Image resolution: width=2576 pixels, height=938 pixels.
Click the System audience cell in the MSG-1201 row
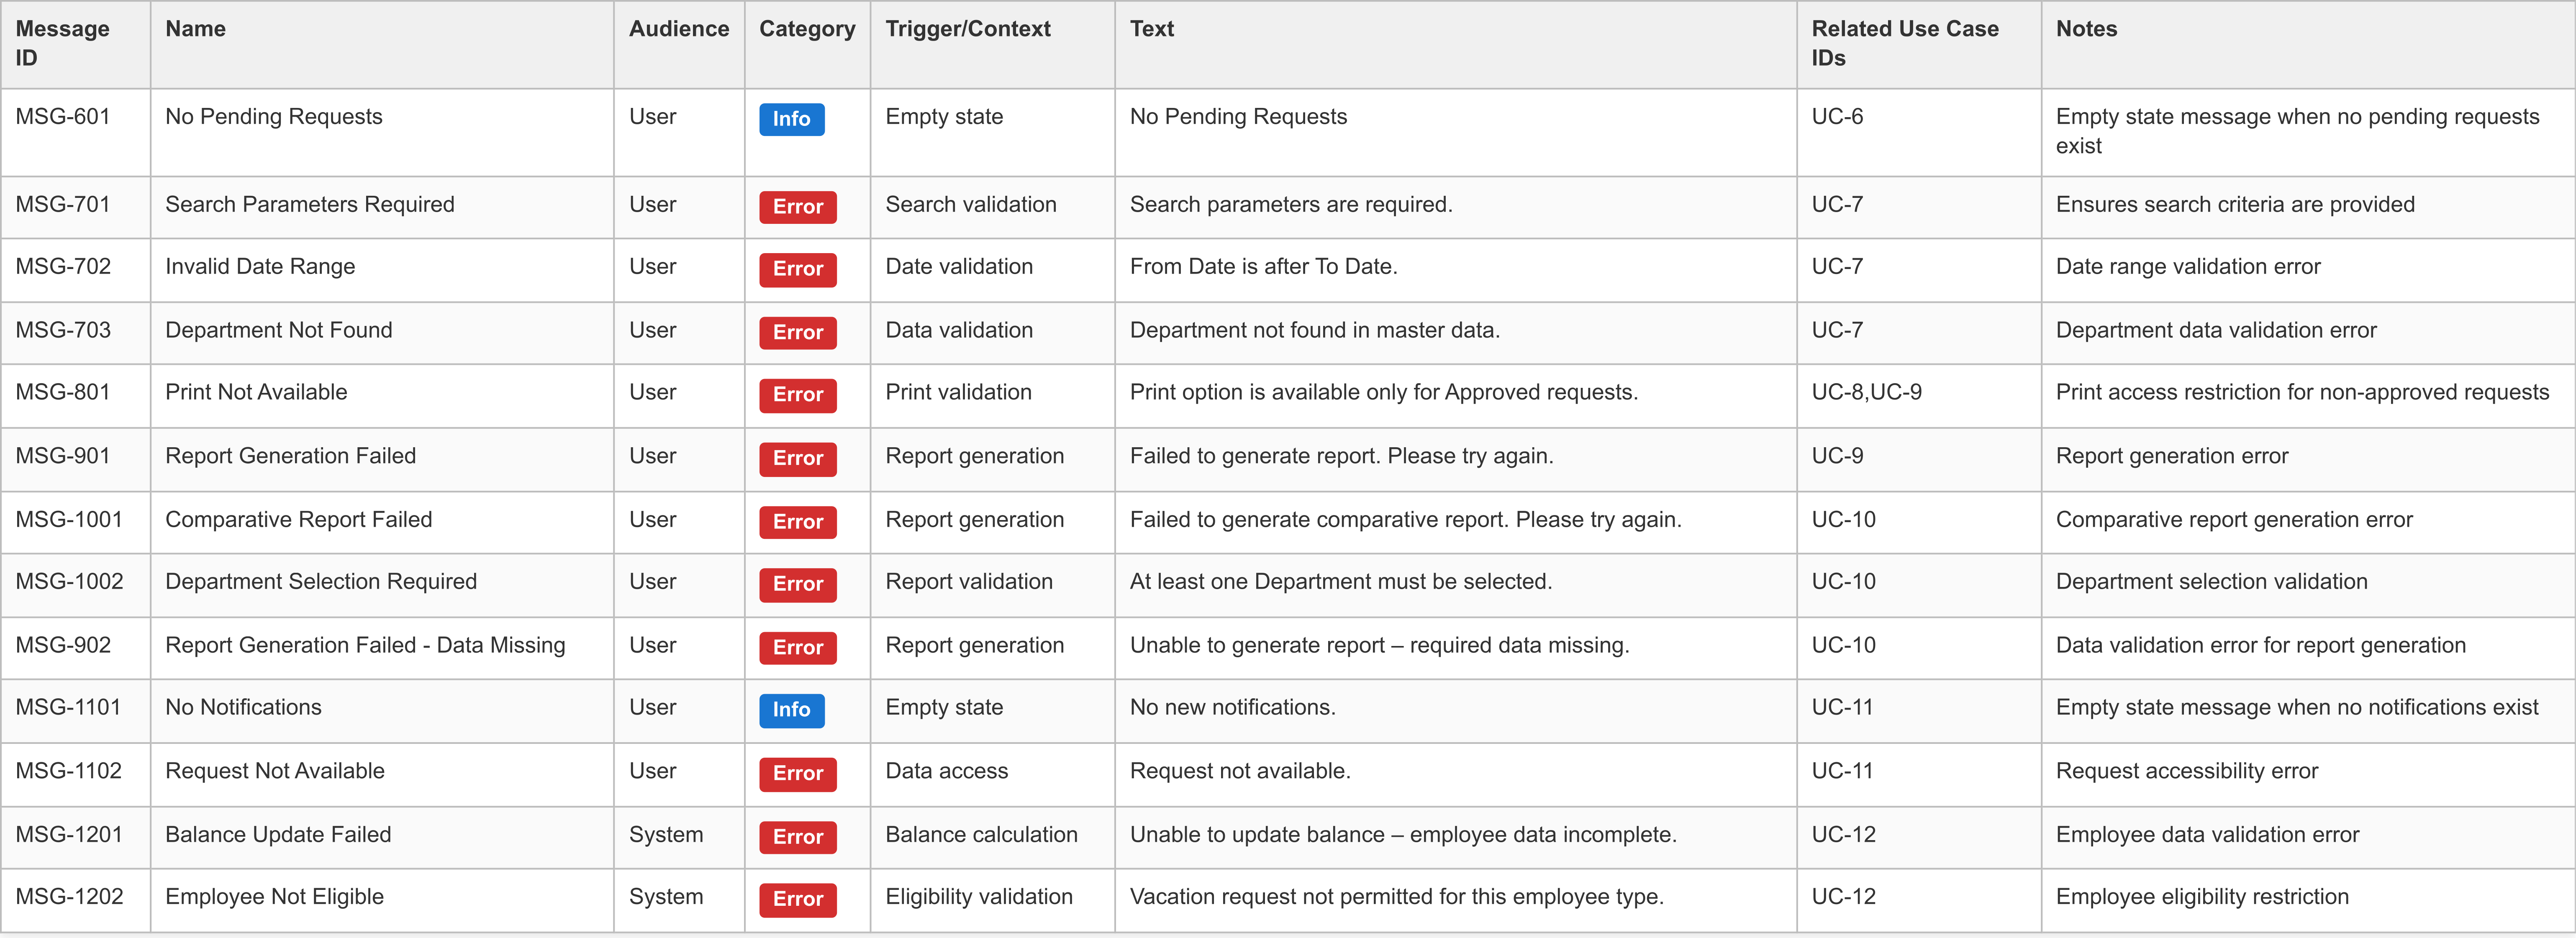point(665,835)
